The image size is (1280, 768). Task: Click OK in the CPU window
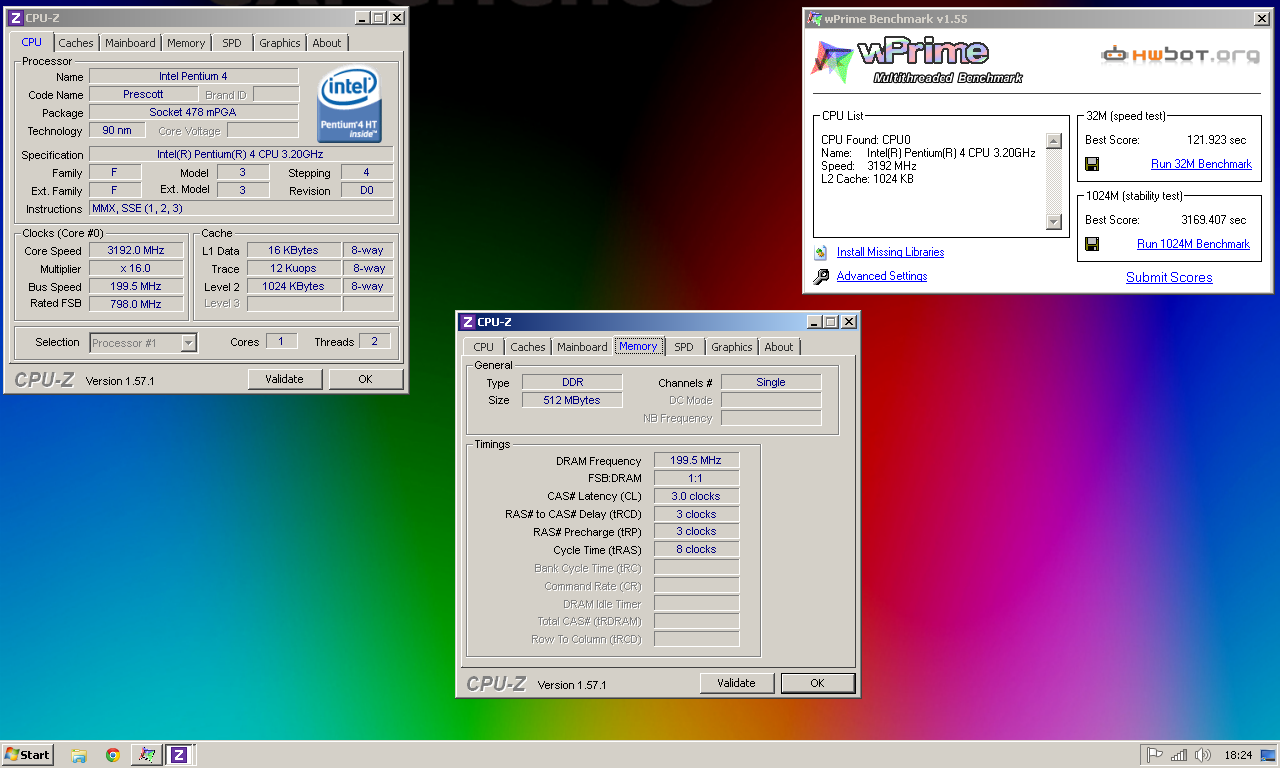pyautogui.click(x=365, y=379)
